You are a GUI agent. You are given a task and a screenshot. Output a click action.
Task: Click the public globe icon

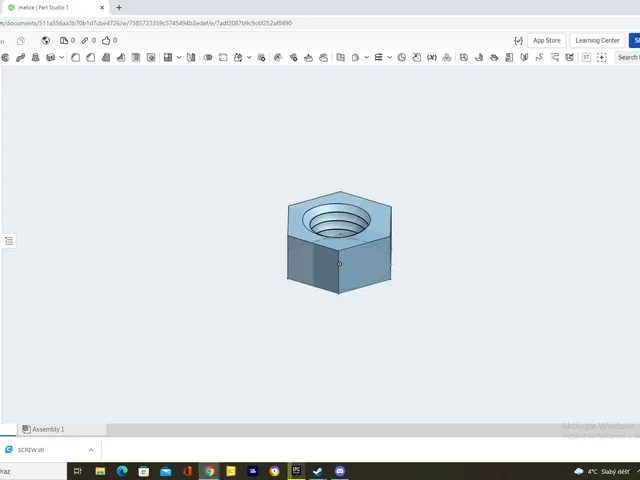pos(46,40)
